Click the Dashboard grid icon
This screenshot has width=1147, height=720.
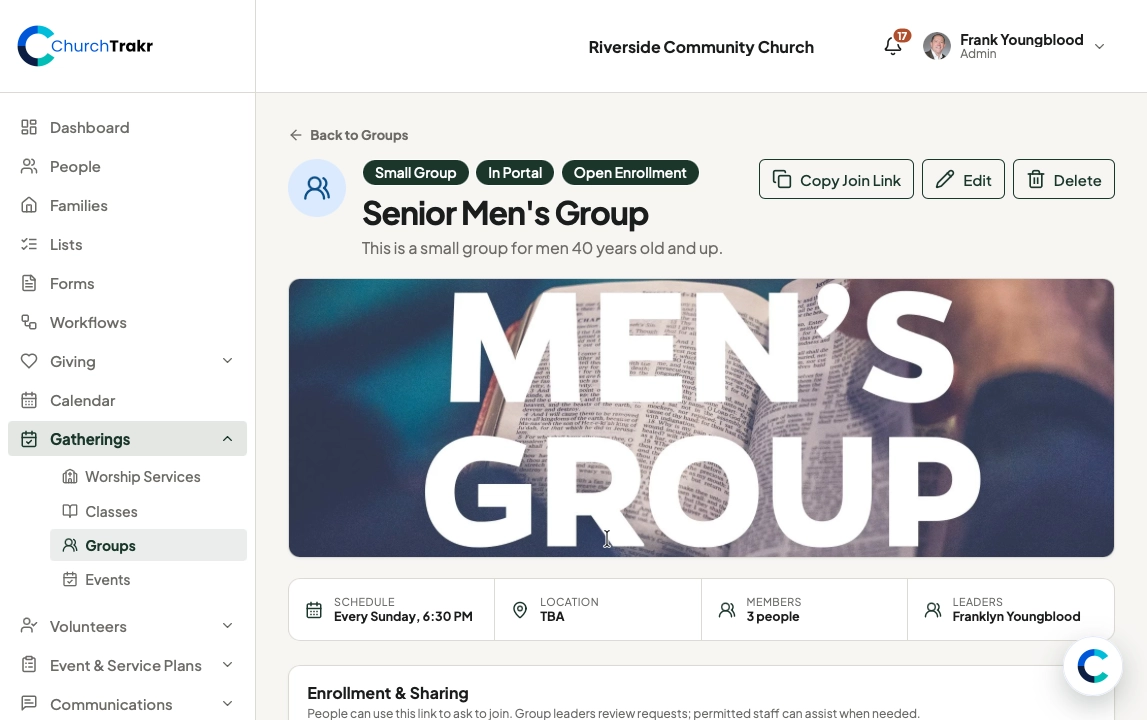(x=29, y=127)
